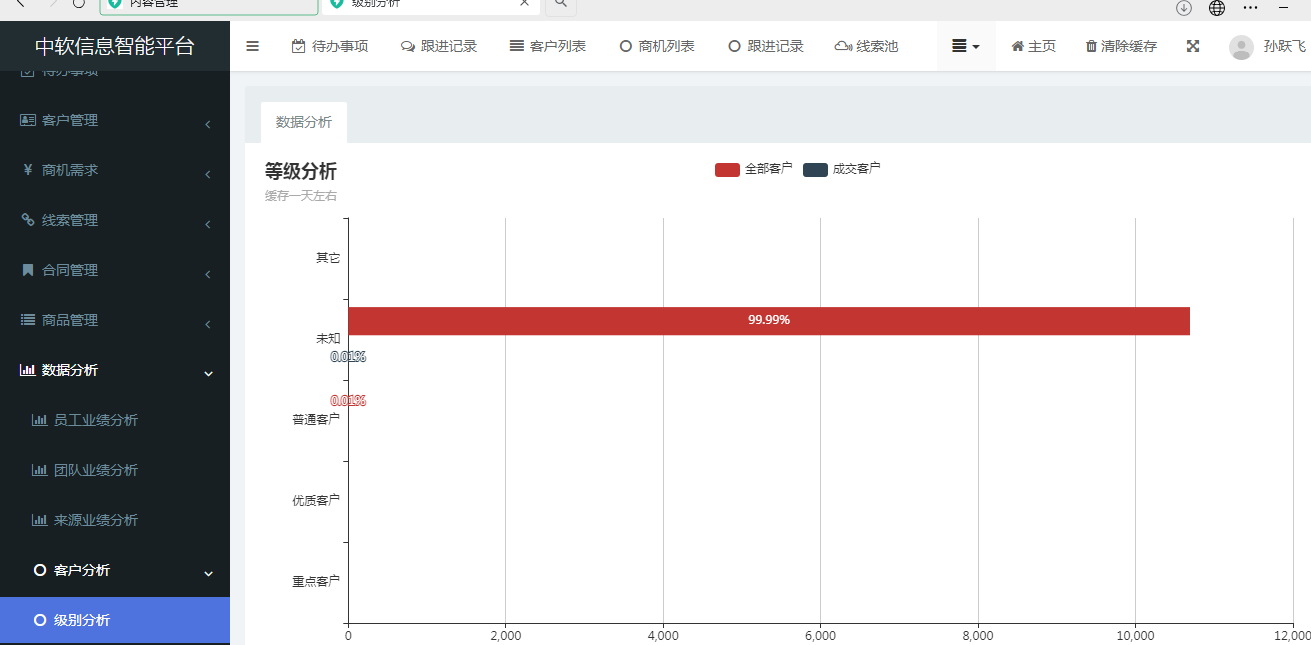
Task: Expand the 客户管理 sidebar menu
Action: [x=115, y=121]
